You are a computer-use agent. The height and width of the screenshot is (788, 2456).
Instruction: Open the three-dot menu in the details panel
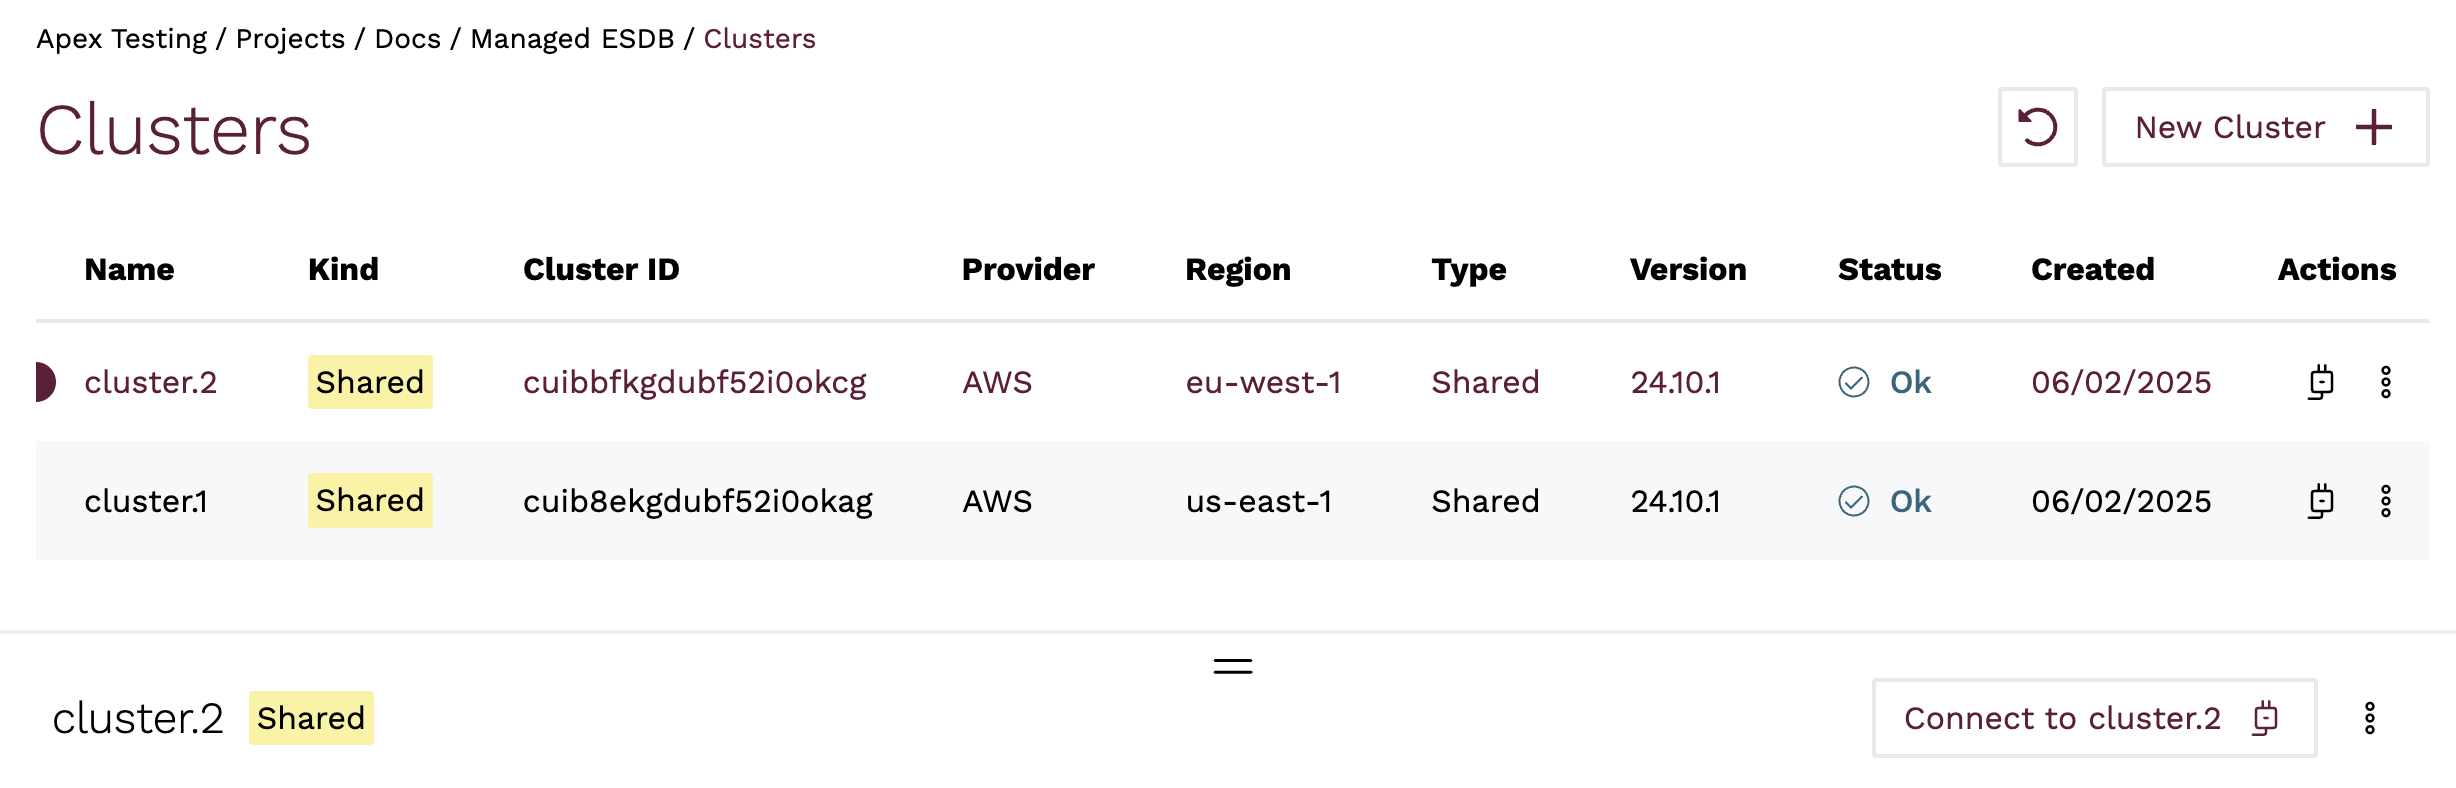point(2369,718)
